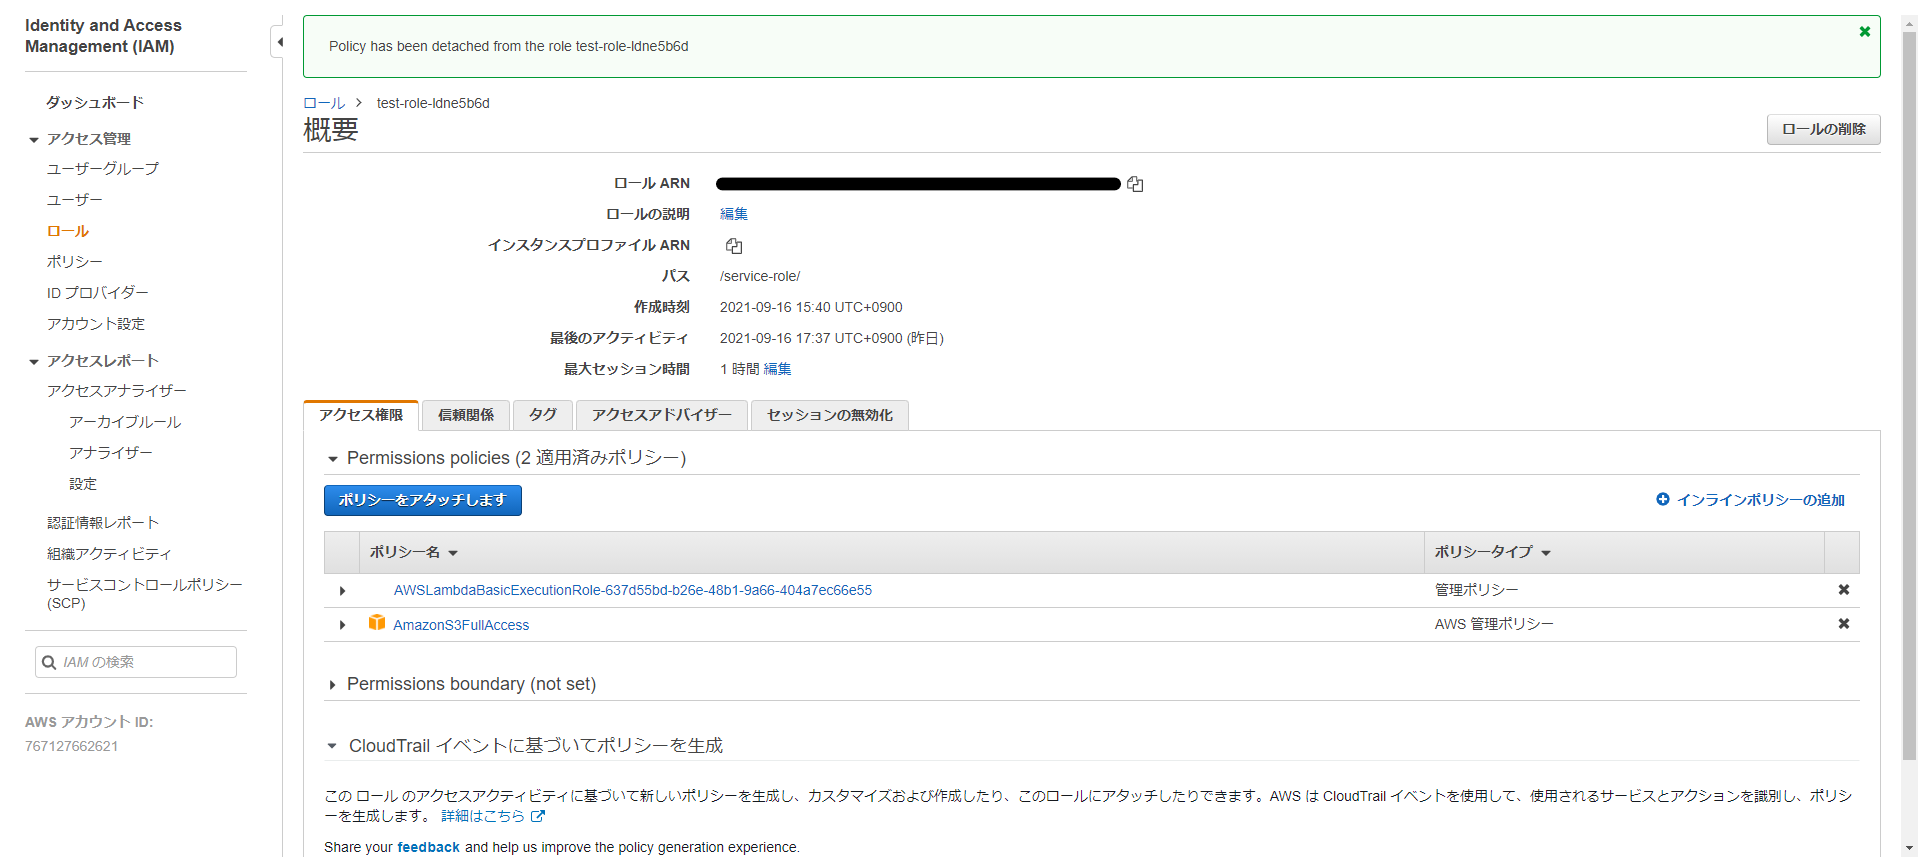This screenshot has width=1920, height=859.
Task: Go to ロール breadcrumb link
Action: [x=324, y=103]
